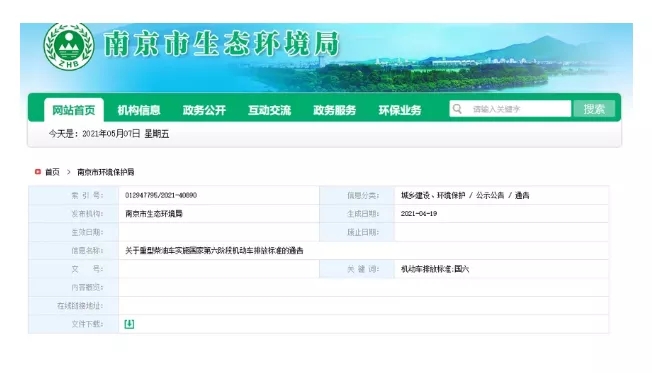
Task: Open the 网站首页 tab
Action: tap(74, 110)
